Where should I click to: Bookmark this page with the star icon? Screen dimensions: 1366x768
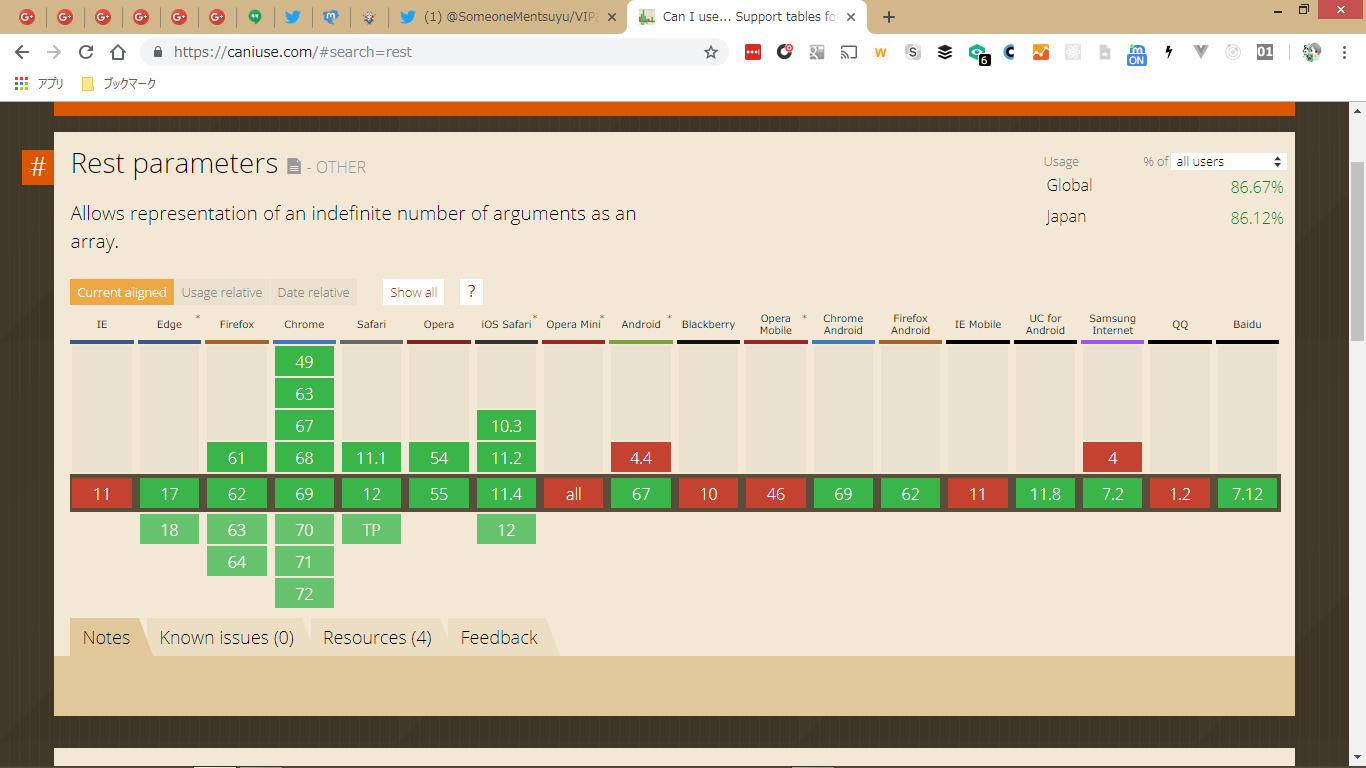pos(711,52)
